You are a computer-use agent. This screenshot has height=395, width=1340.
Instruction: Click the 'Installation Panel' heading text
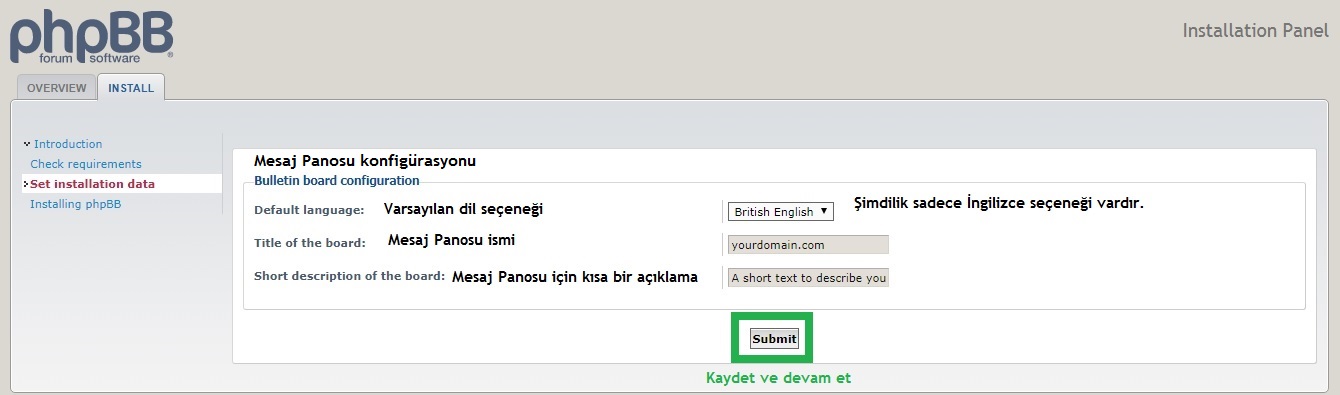(1256, 30)
